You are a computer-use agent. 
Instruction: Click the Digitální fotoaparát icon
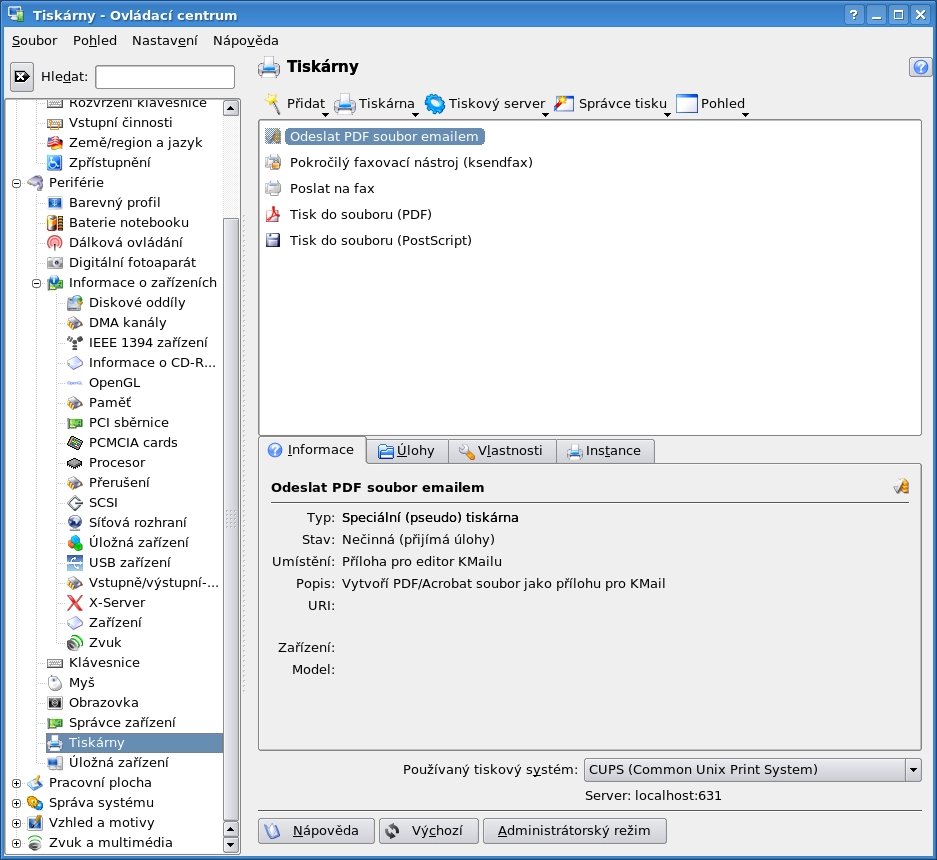tap(55, 262)
